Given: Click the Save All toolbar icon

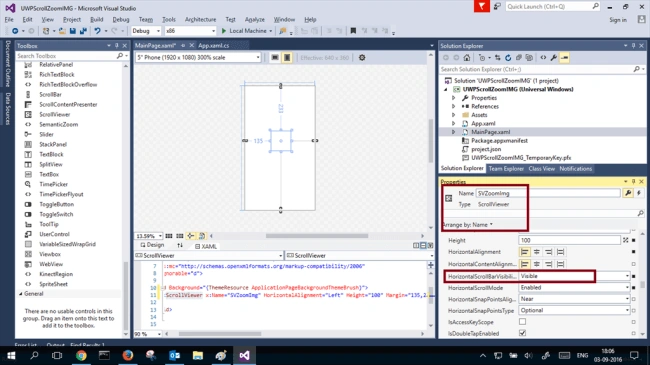Looking at the screenshot, I should point(83,31).
